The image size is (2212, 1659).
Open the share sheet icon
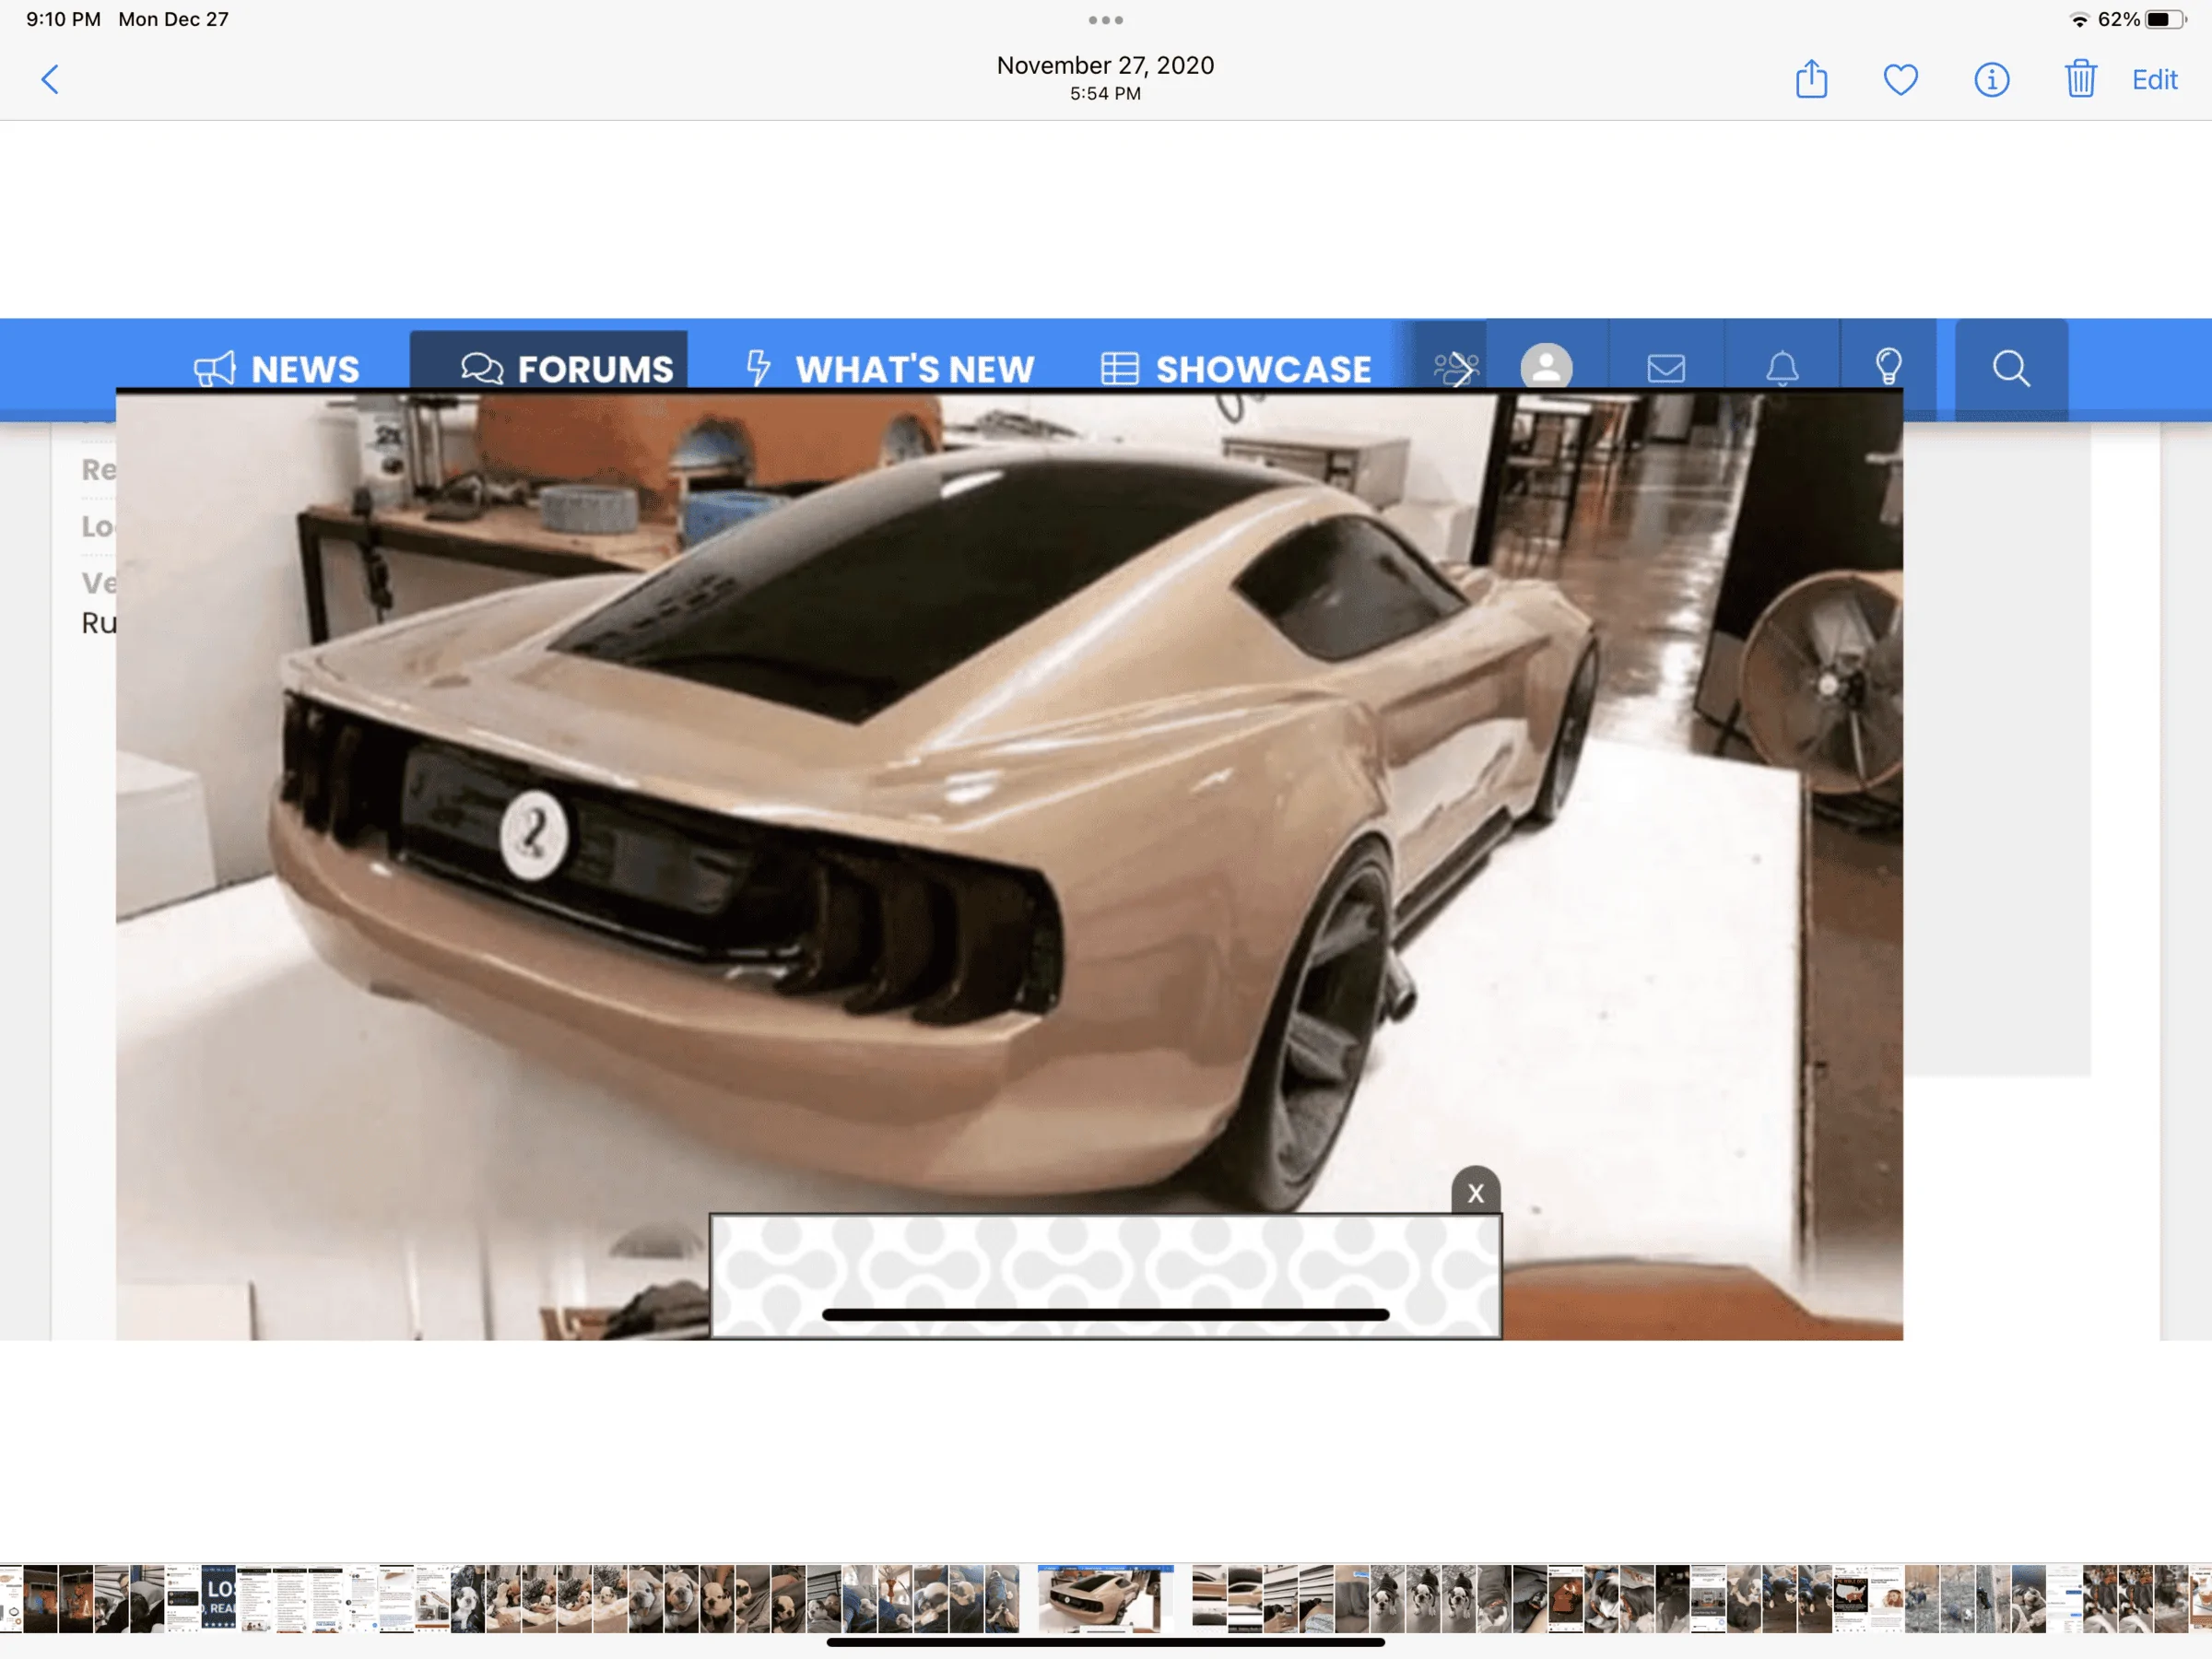tap(1811, 79)
